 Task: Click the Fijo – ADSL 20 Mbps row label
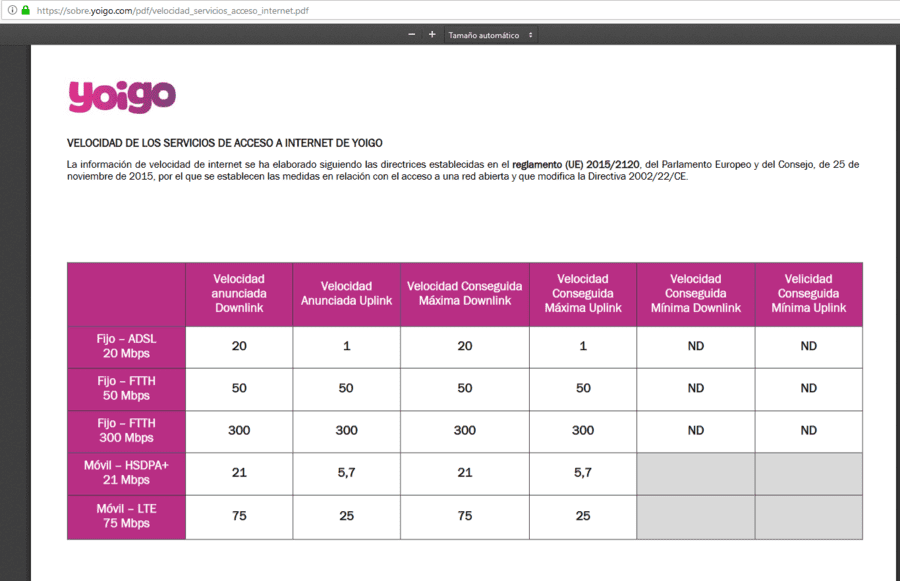126,347
